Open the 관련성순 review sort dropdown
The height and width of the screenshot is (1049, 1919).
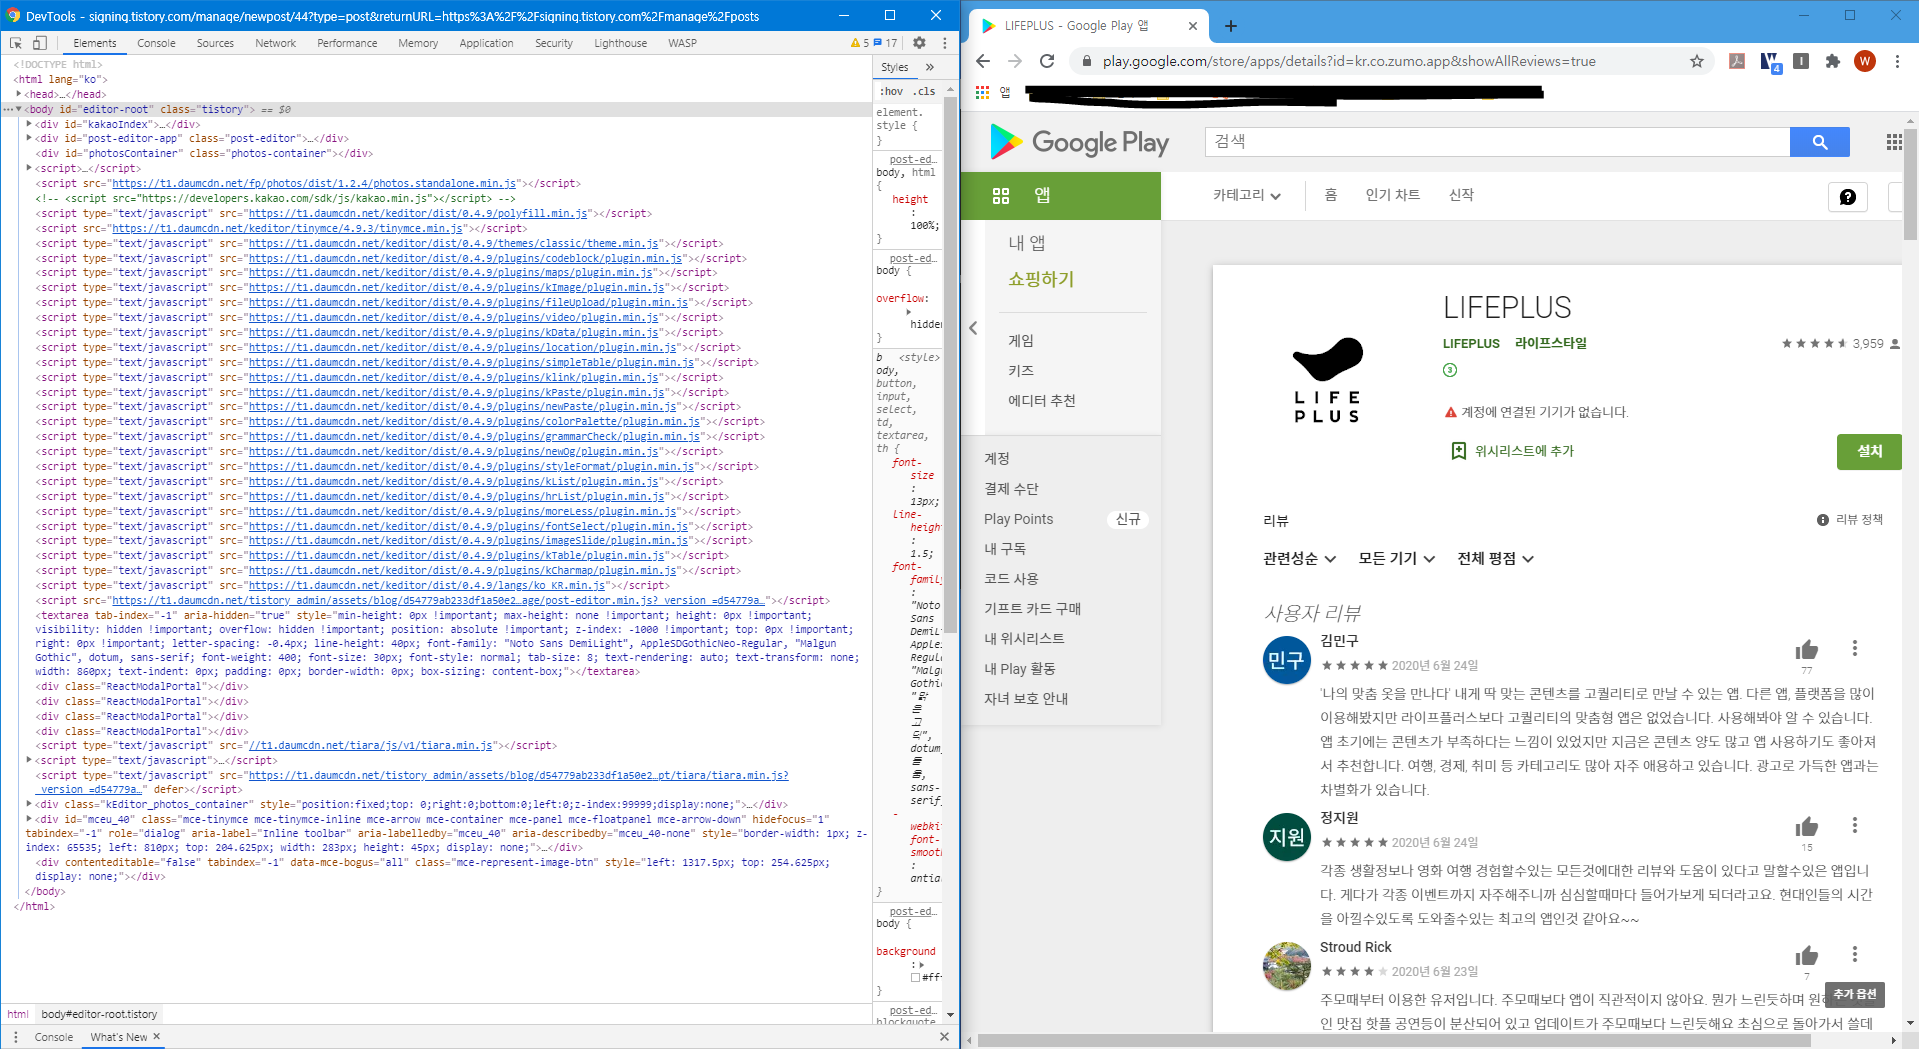point(1300,559)
